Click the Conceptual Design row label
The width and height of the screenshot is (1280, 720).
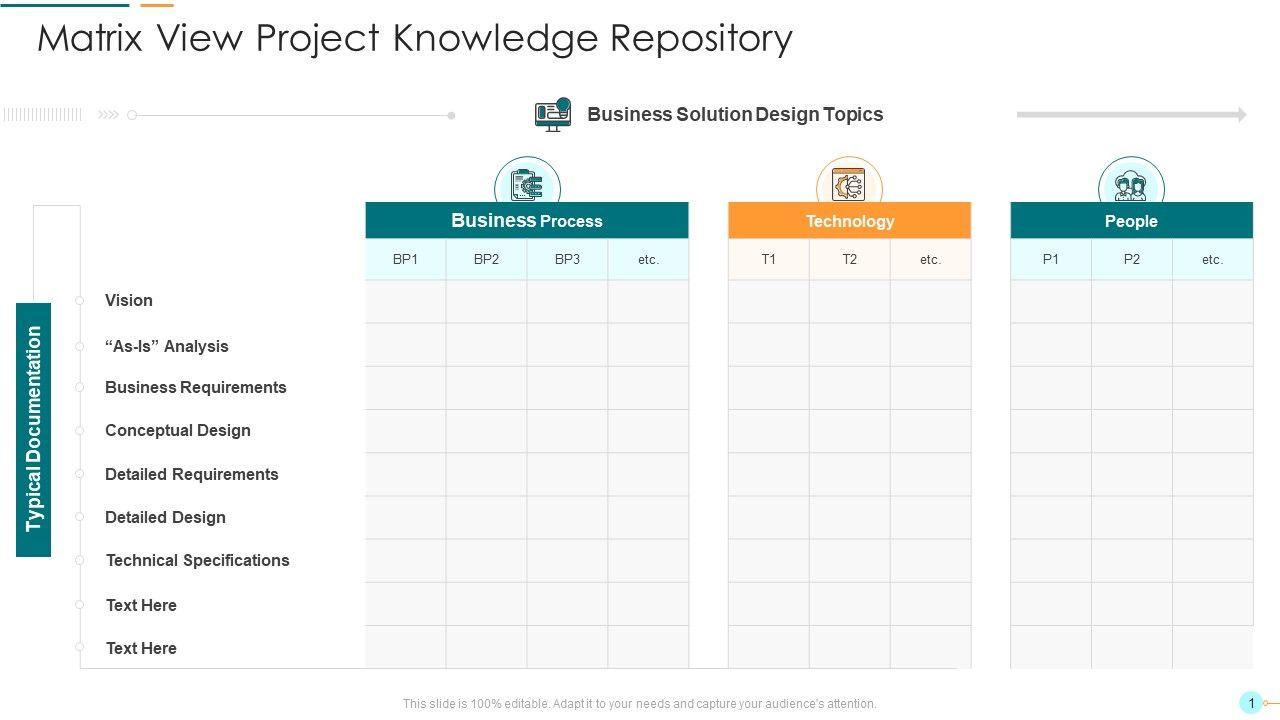click(178, 430)
